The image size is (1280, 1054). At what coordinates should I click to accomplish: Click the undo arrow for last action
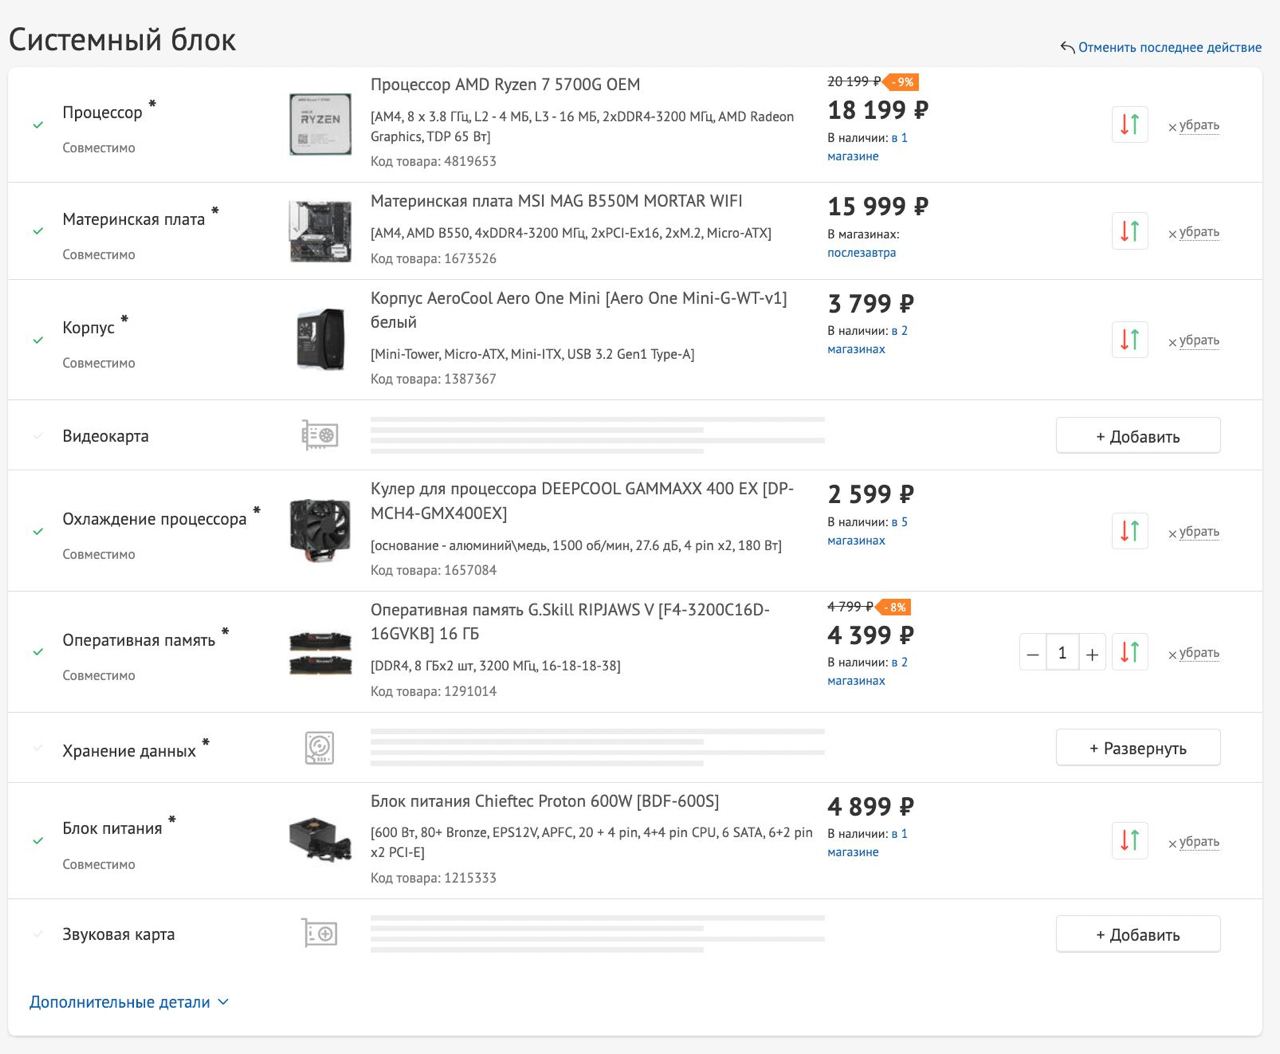pos(1067,47)
